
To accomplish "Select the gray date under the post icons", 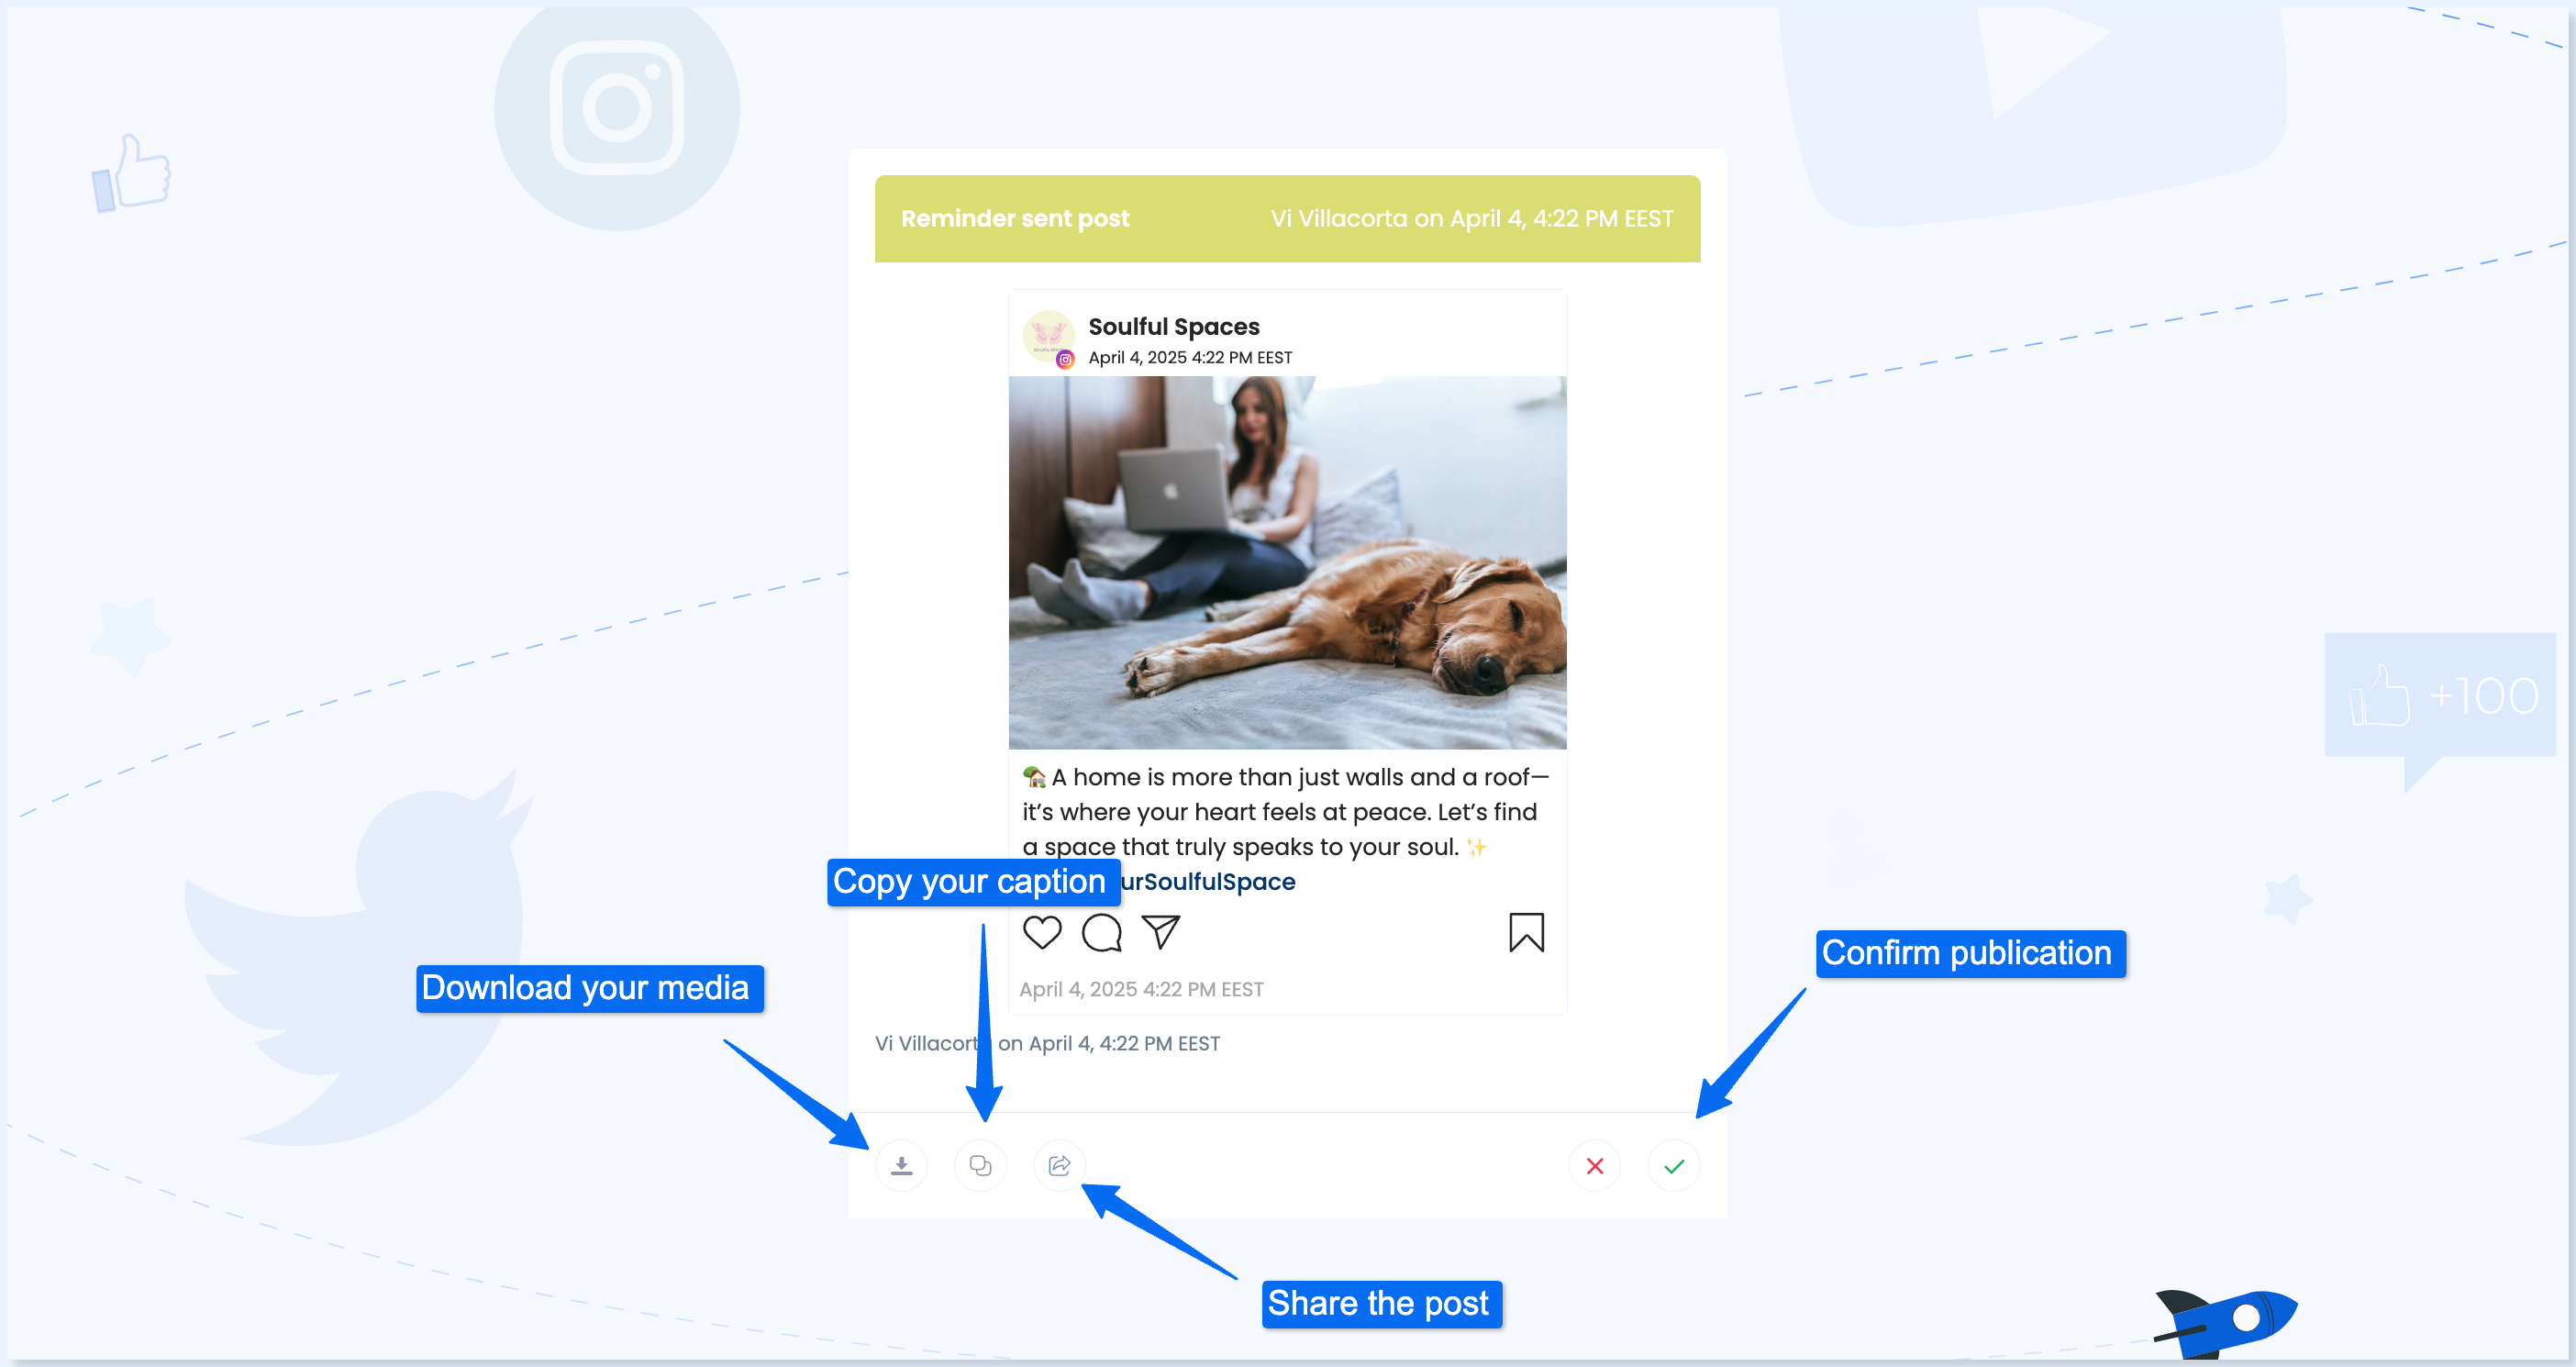I will click(1141, 989).
